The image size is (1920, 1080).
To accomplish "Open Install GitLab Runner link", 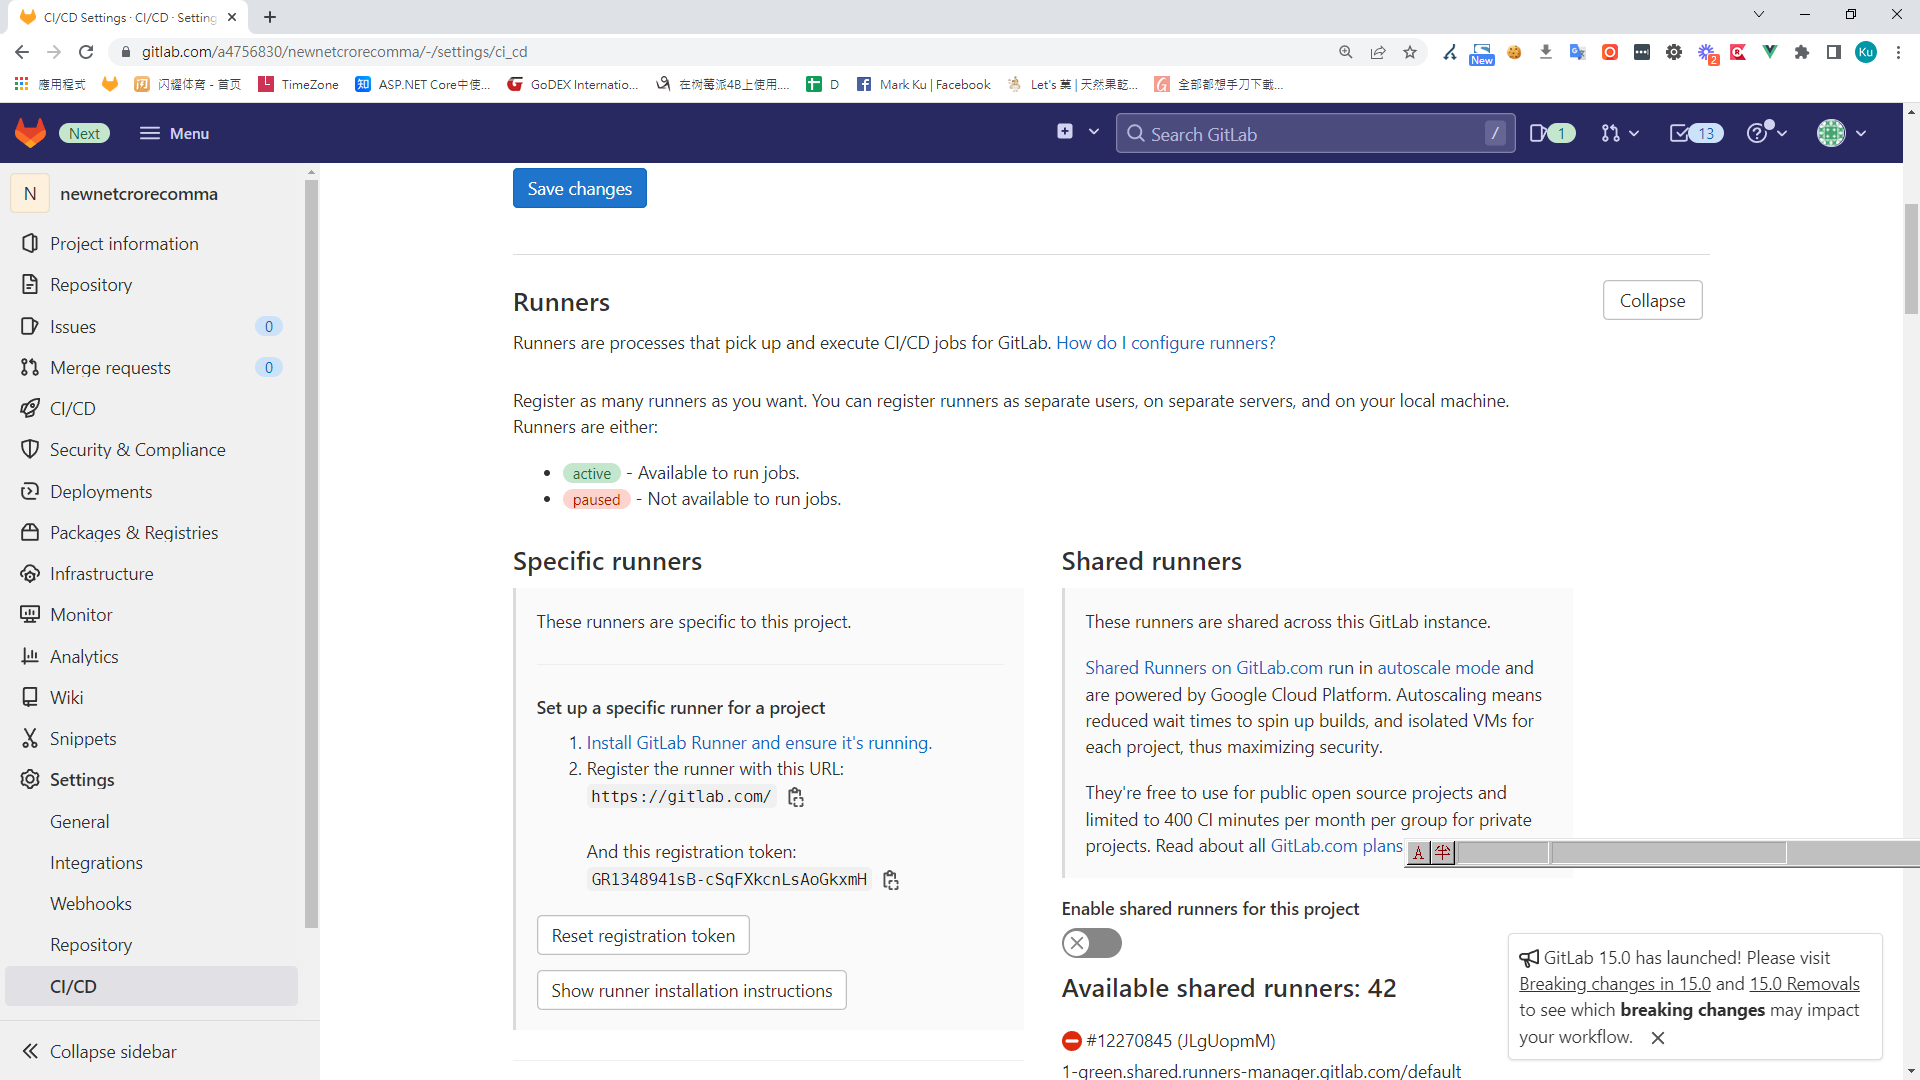I will click(758, 742).
